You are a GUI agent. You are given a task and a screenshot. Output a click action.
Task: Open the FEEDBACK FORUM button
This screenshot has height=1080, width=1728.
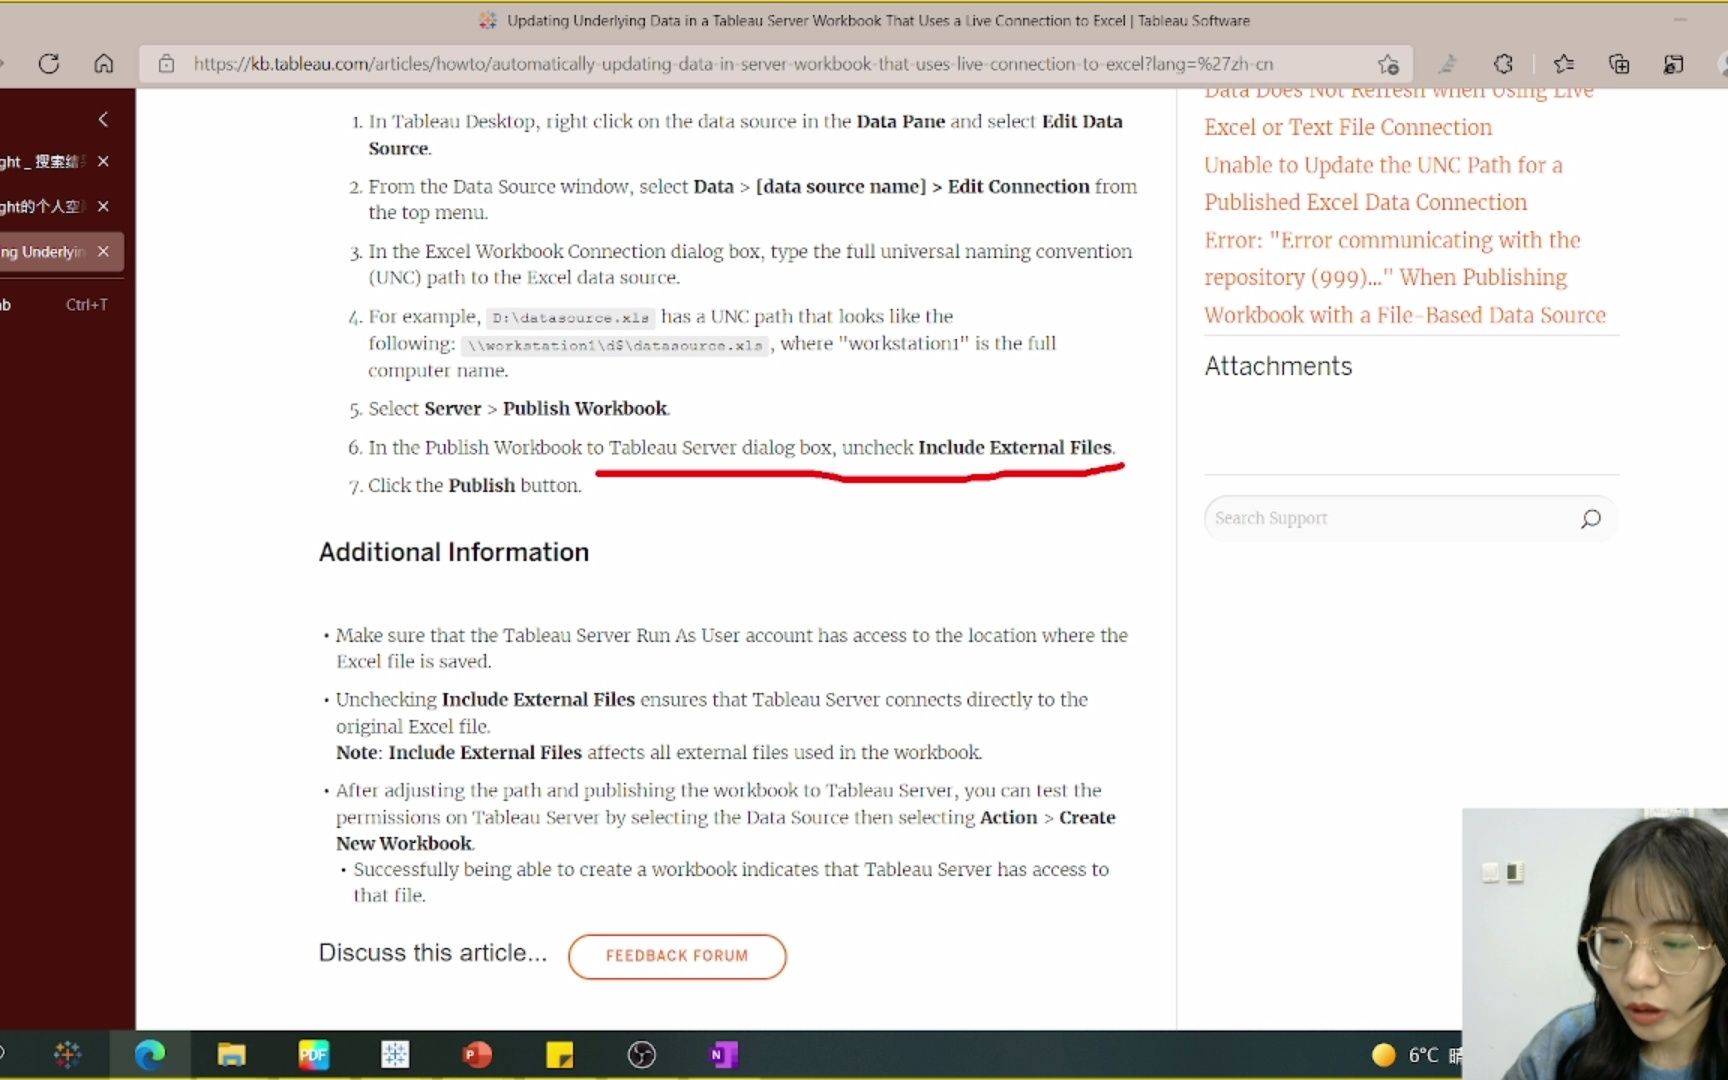coord(677,956)
